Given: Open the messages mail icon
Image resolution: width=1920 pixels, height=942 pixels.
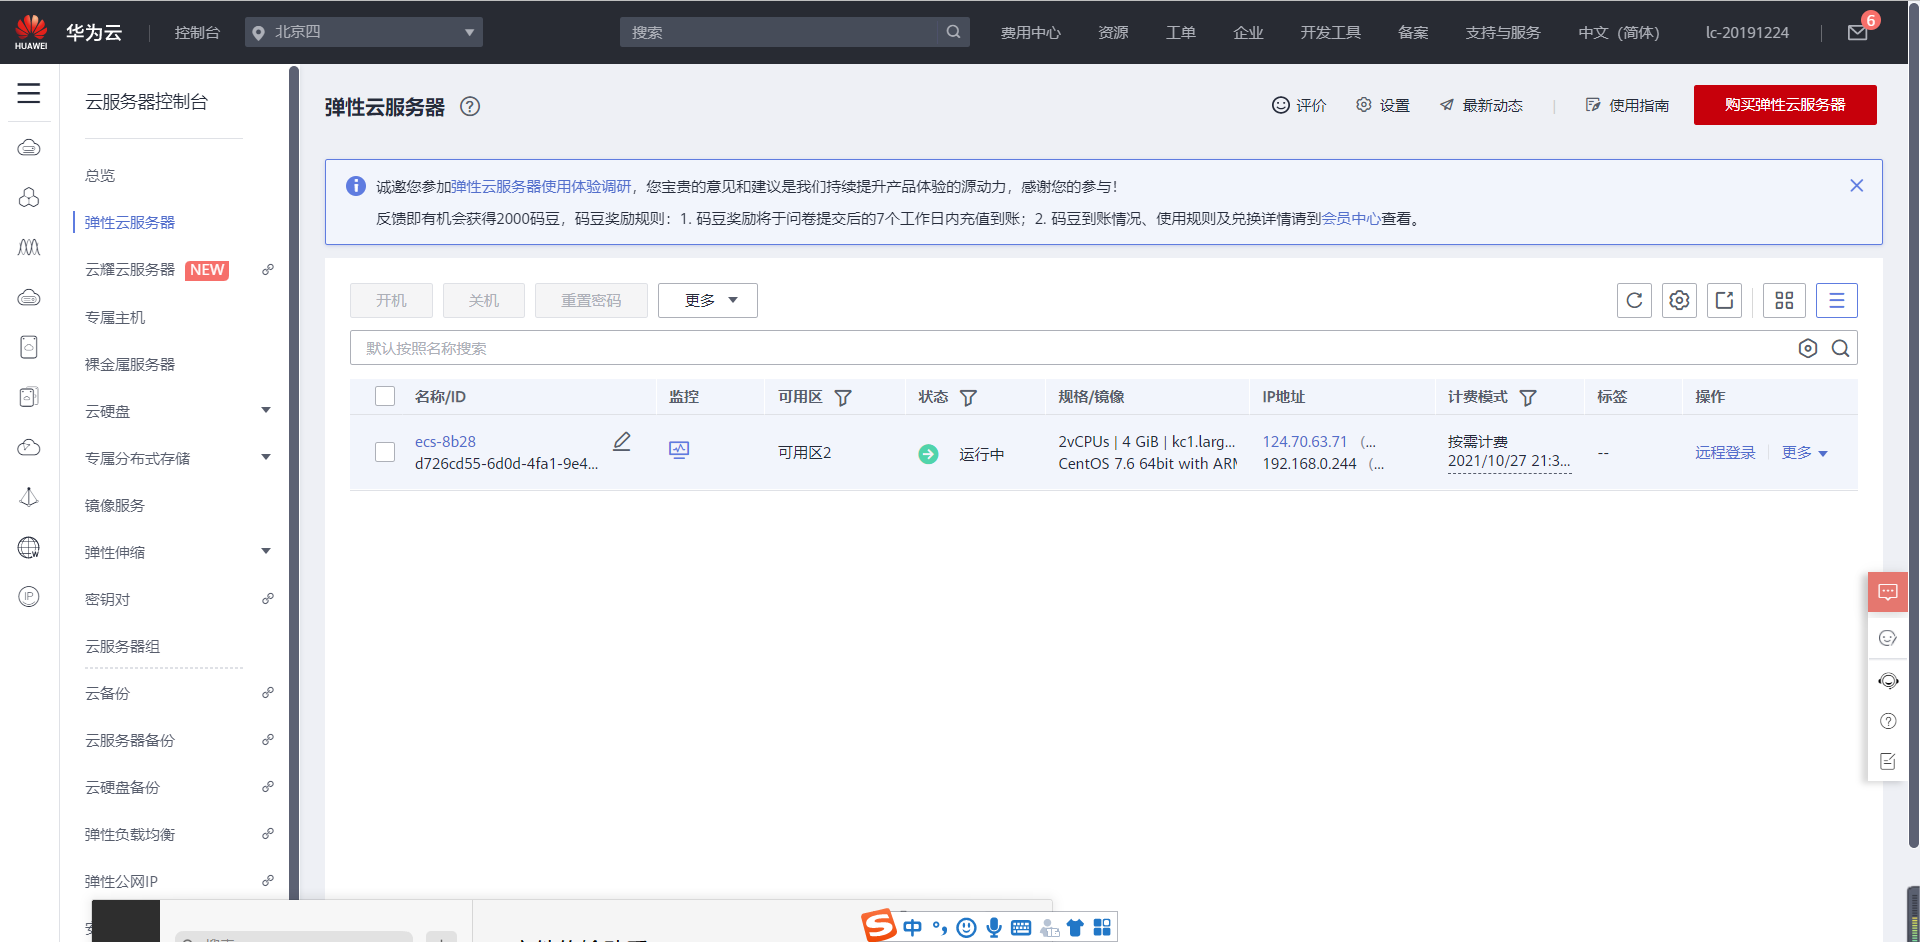Looking at the screenshot, I should coord(1858,33).
